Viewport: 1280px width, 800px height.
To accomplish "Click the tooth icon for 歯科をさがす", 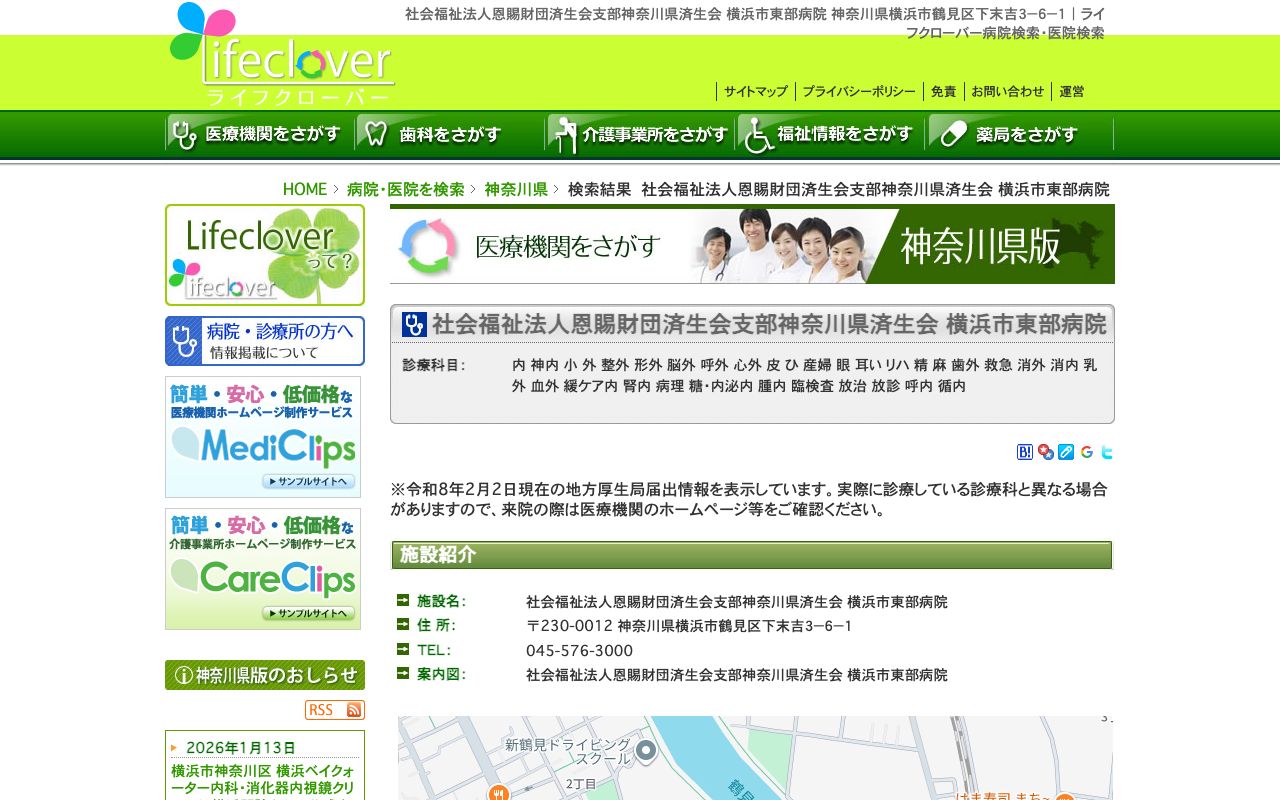I will [x=375, y=132].
